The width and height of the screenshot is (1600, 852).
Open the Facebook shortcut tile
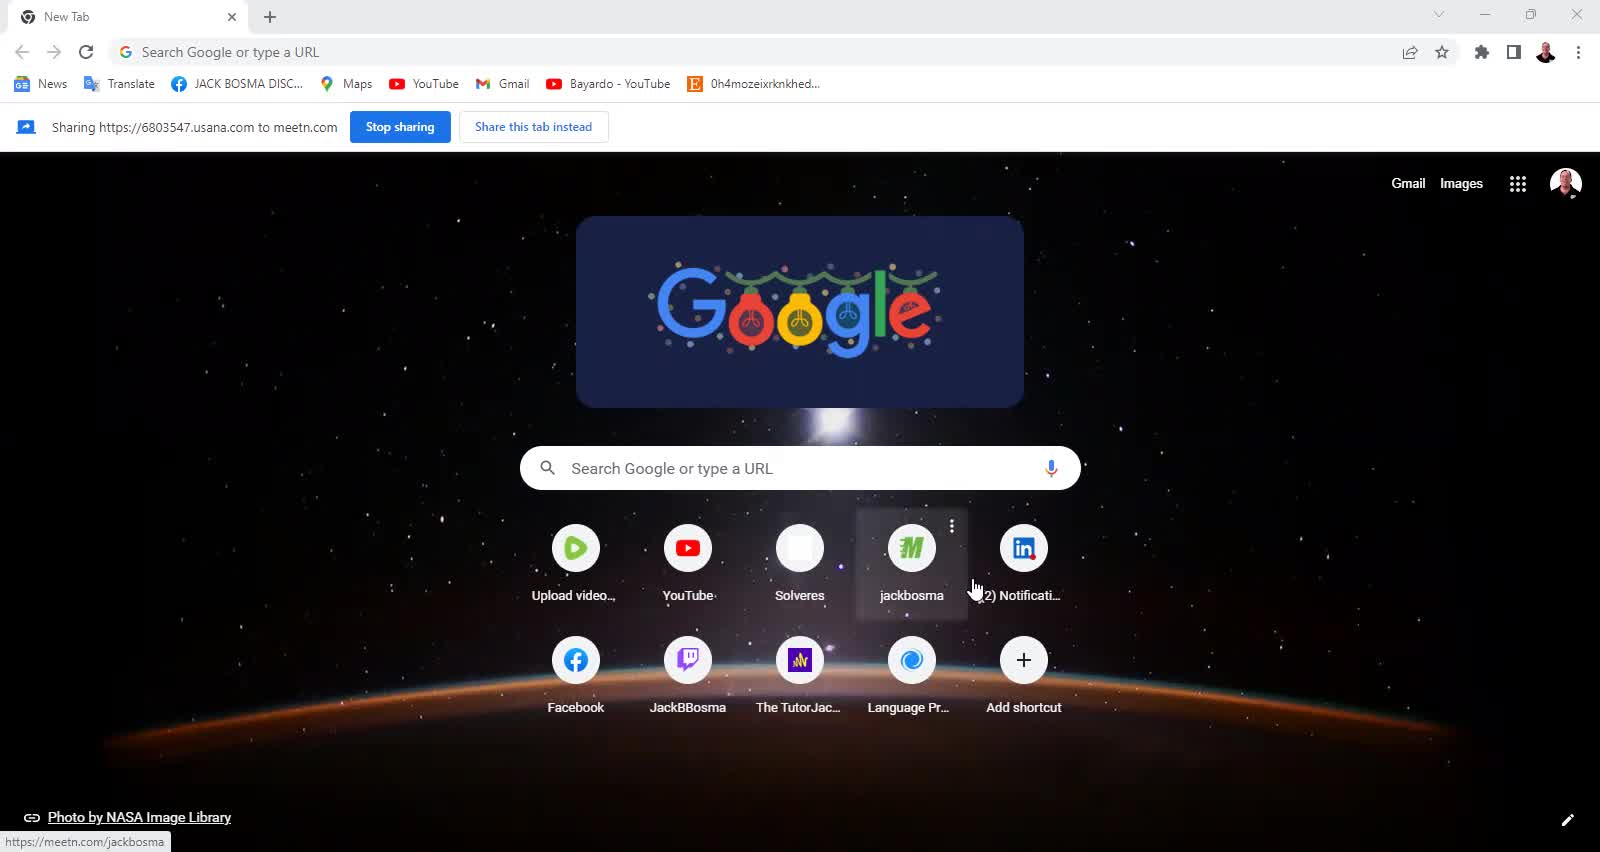[x=575, y=676]
